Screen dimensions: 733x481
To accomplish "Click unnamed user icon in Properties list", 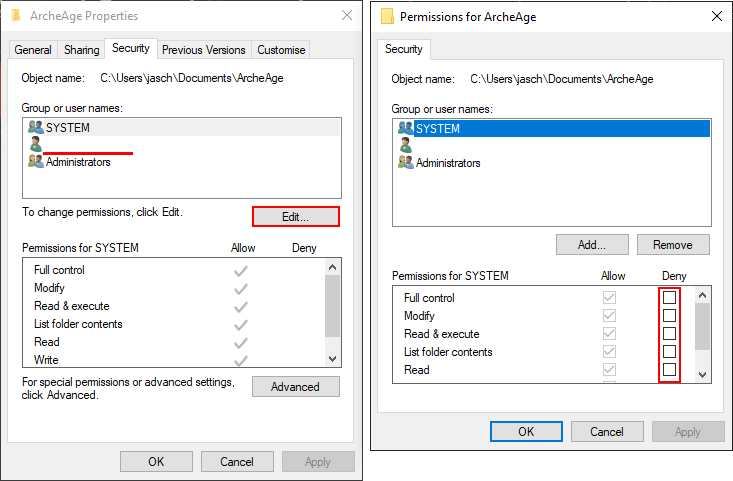I will (x=36, y=144).
